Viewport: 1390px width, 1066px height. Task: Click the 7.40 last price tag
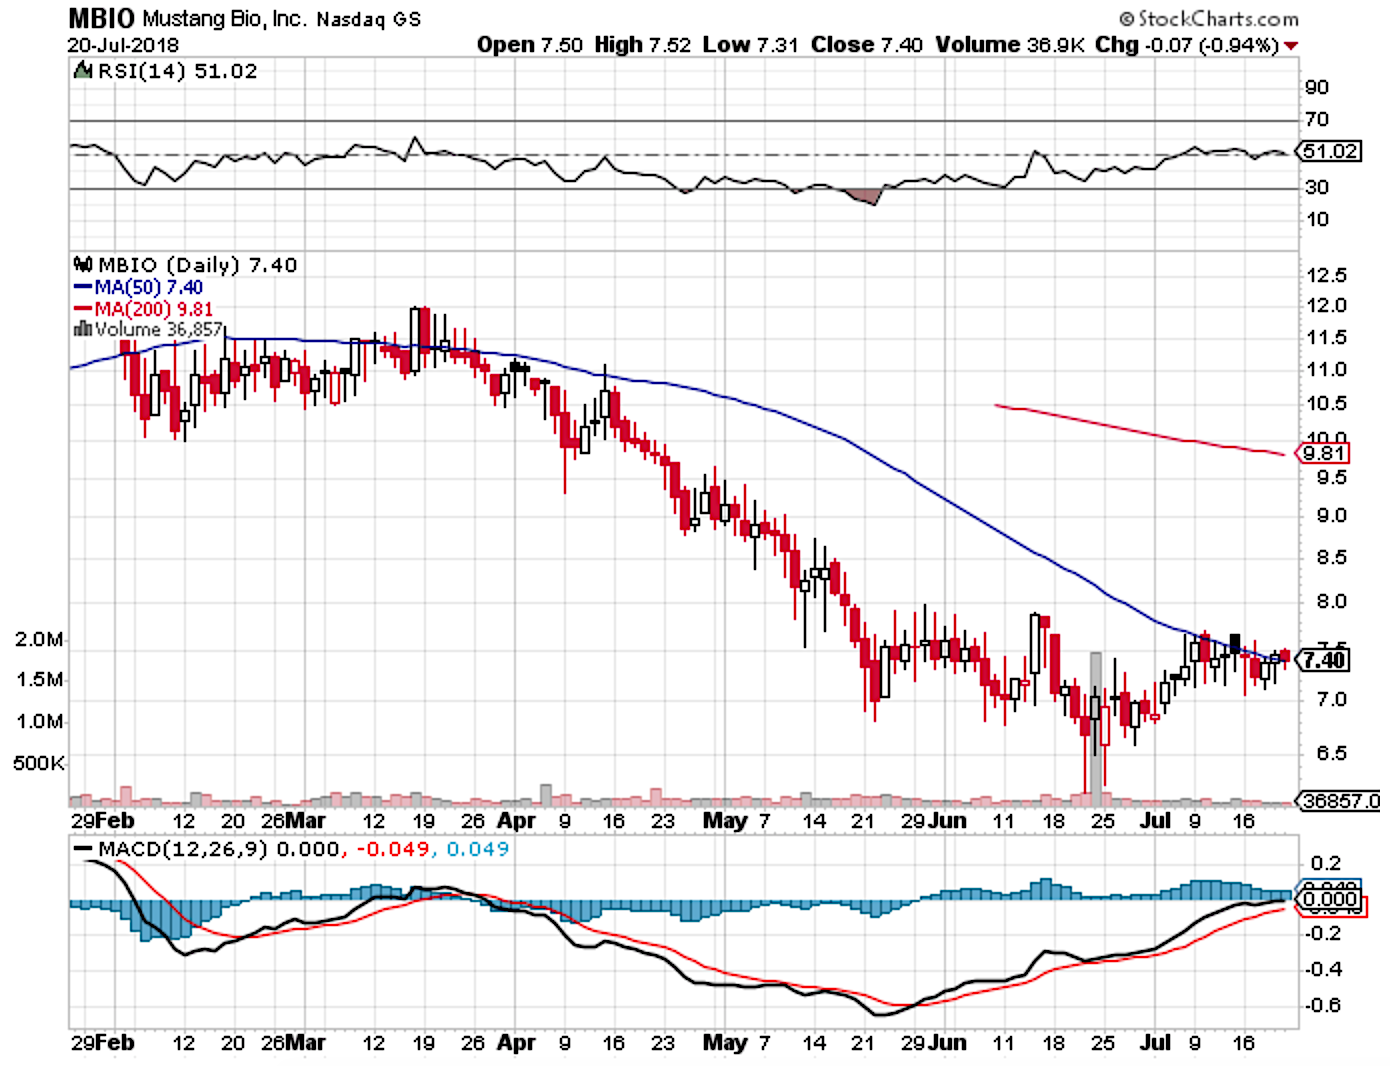click(1323, 660)
